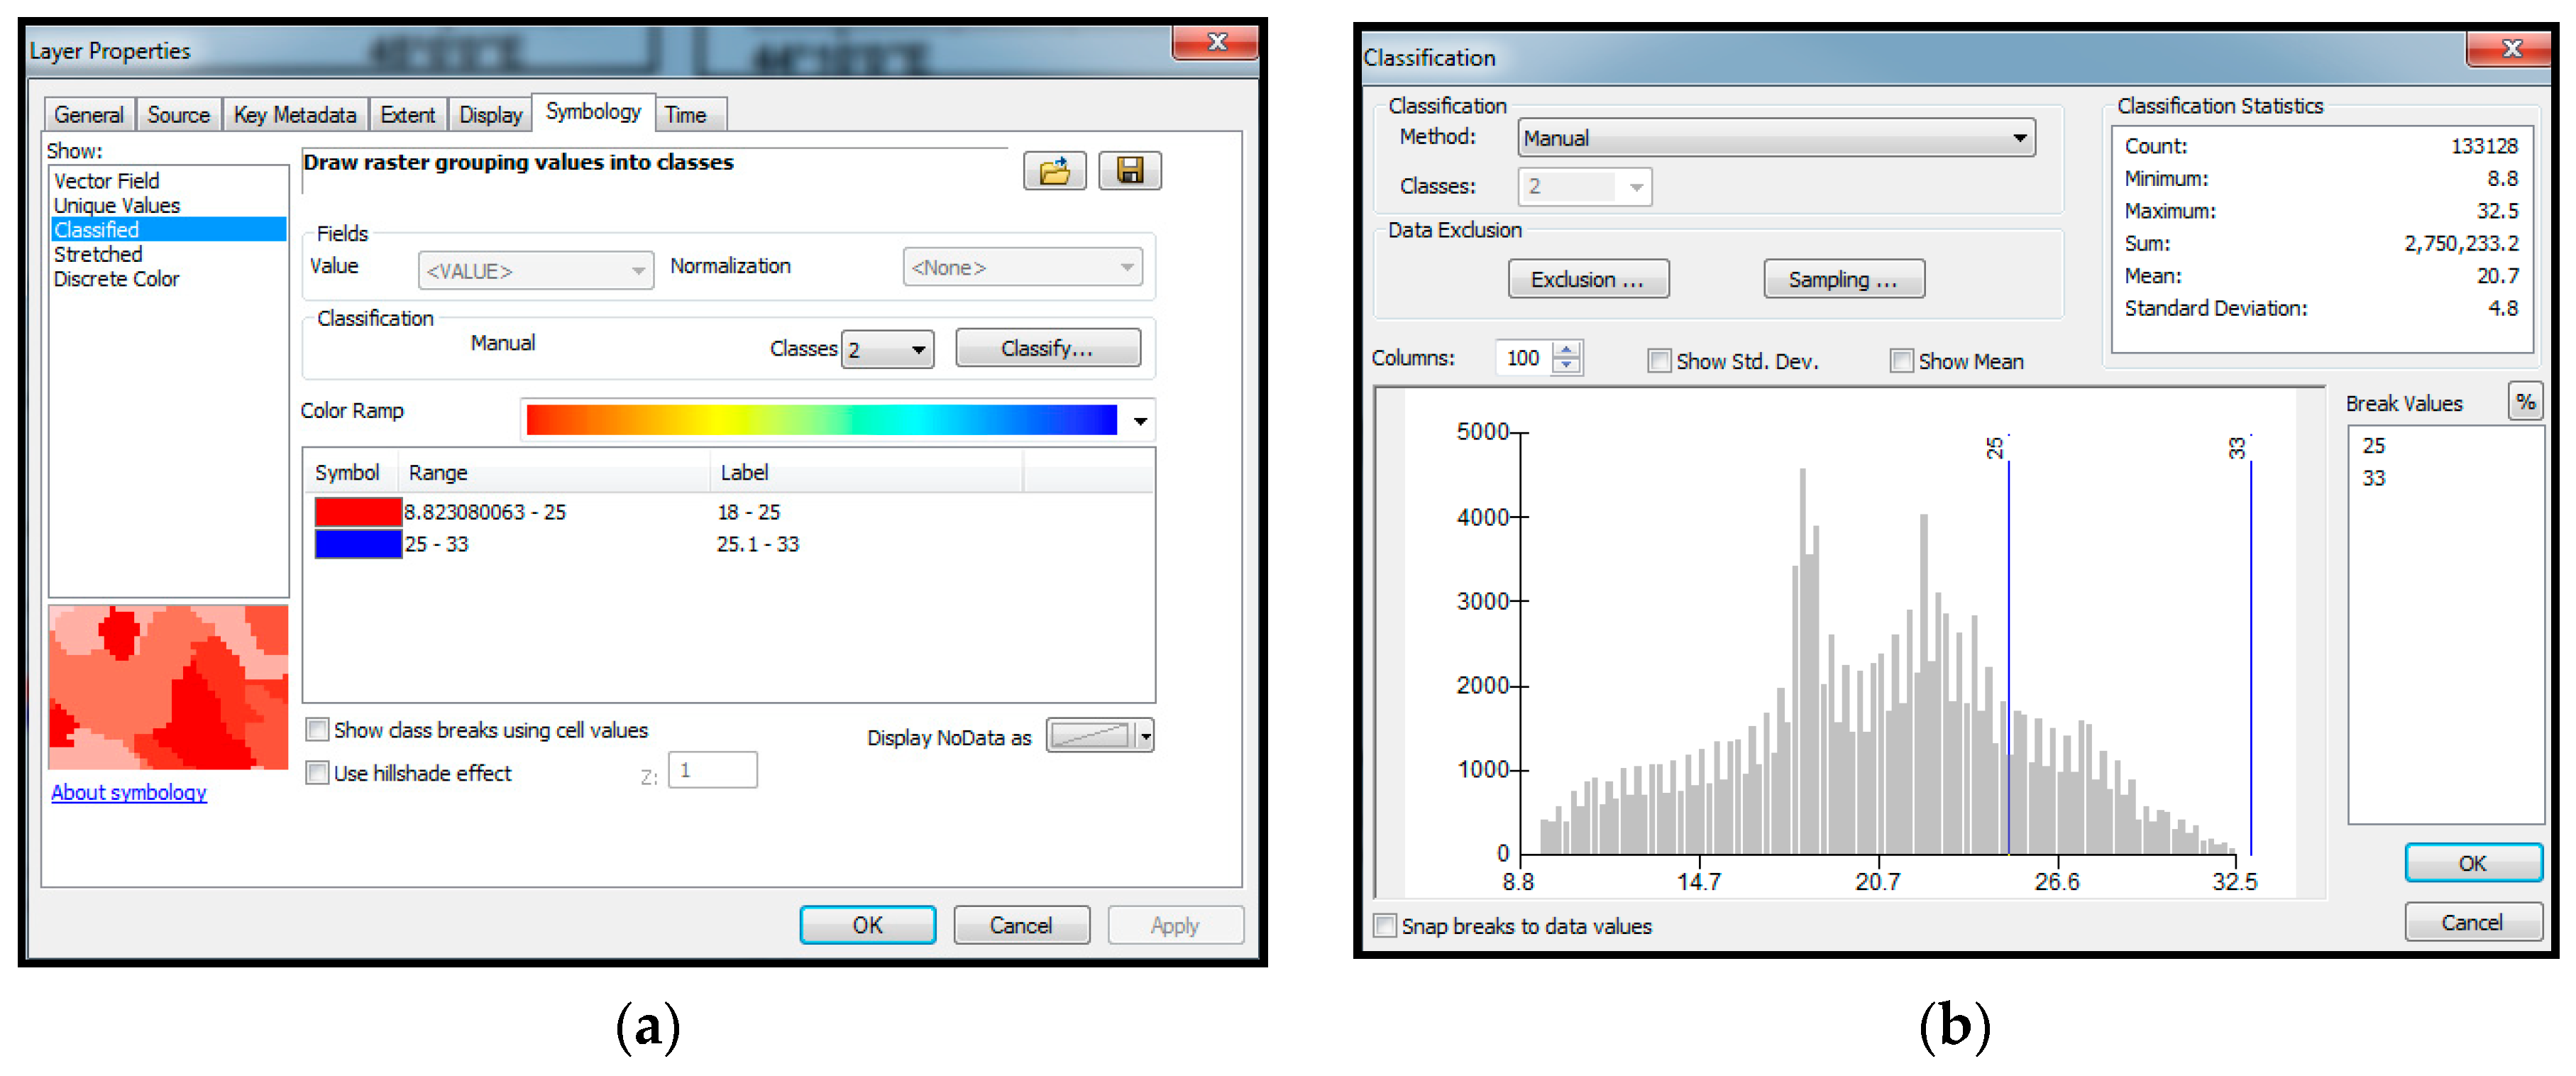Click the red class symbol swatch
This screenshot has width=2576, height=1076.
(x=357, y=512)
